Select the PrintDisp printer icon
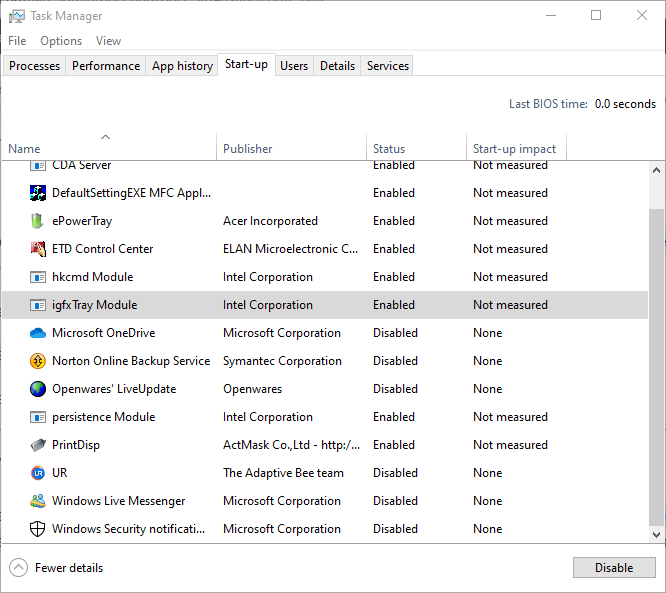Viewport: 666px width, 593px height. point(38,445)
